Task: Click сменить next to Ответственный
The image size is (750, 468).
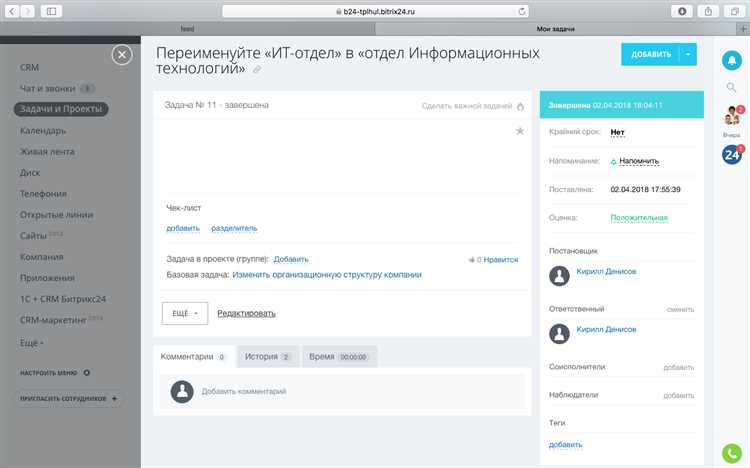Action: point(680,310)
